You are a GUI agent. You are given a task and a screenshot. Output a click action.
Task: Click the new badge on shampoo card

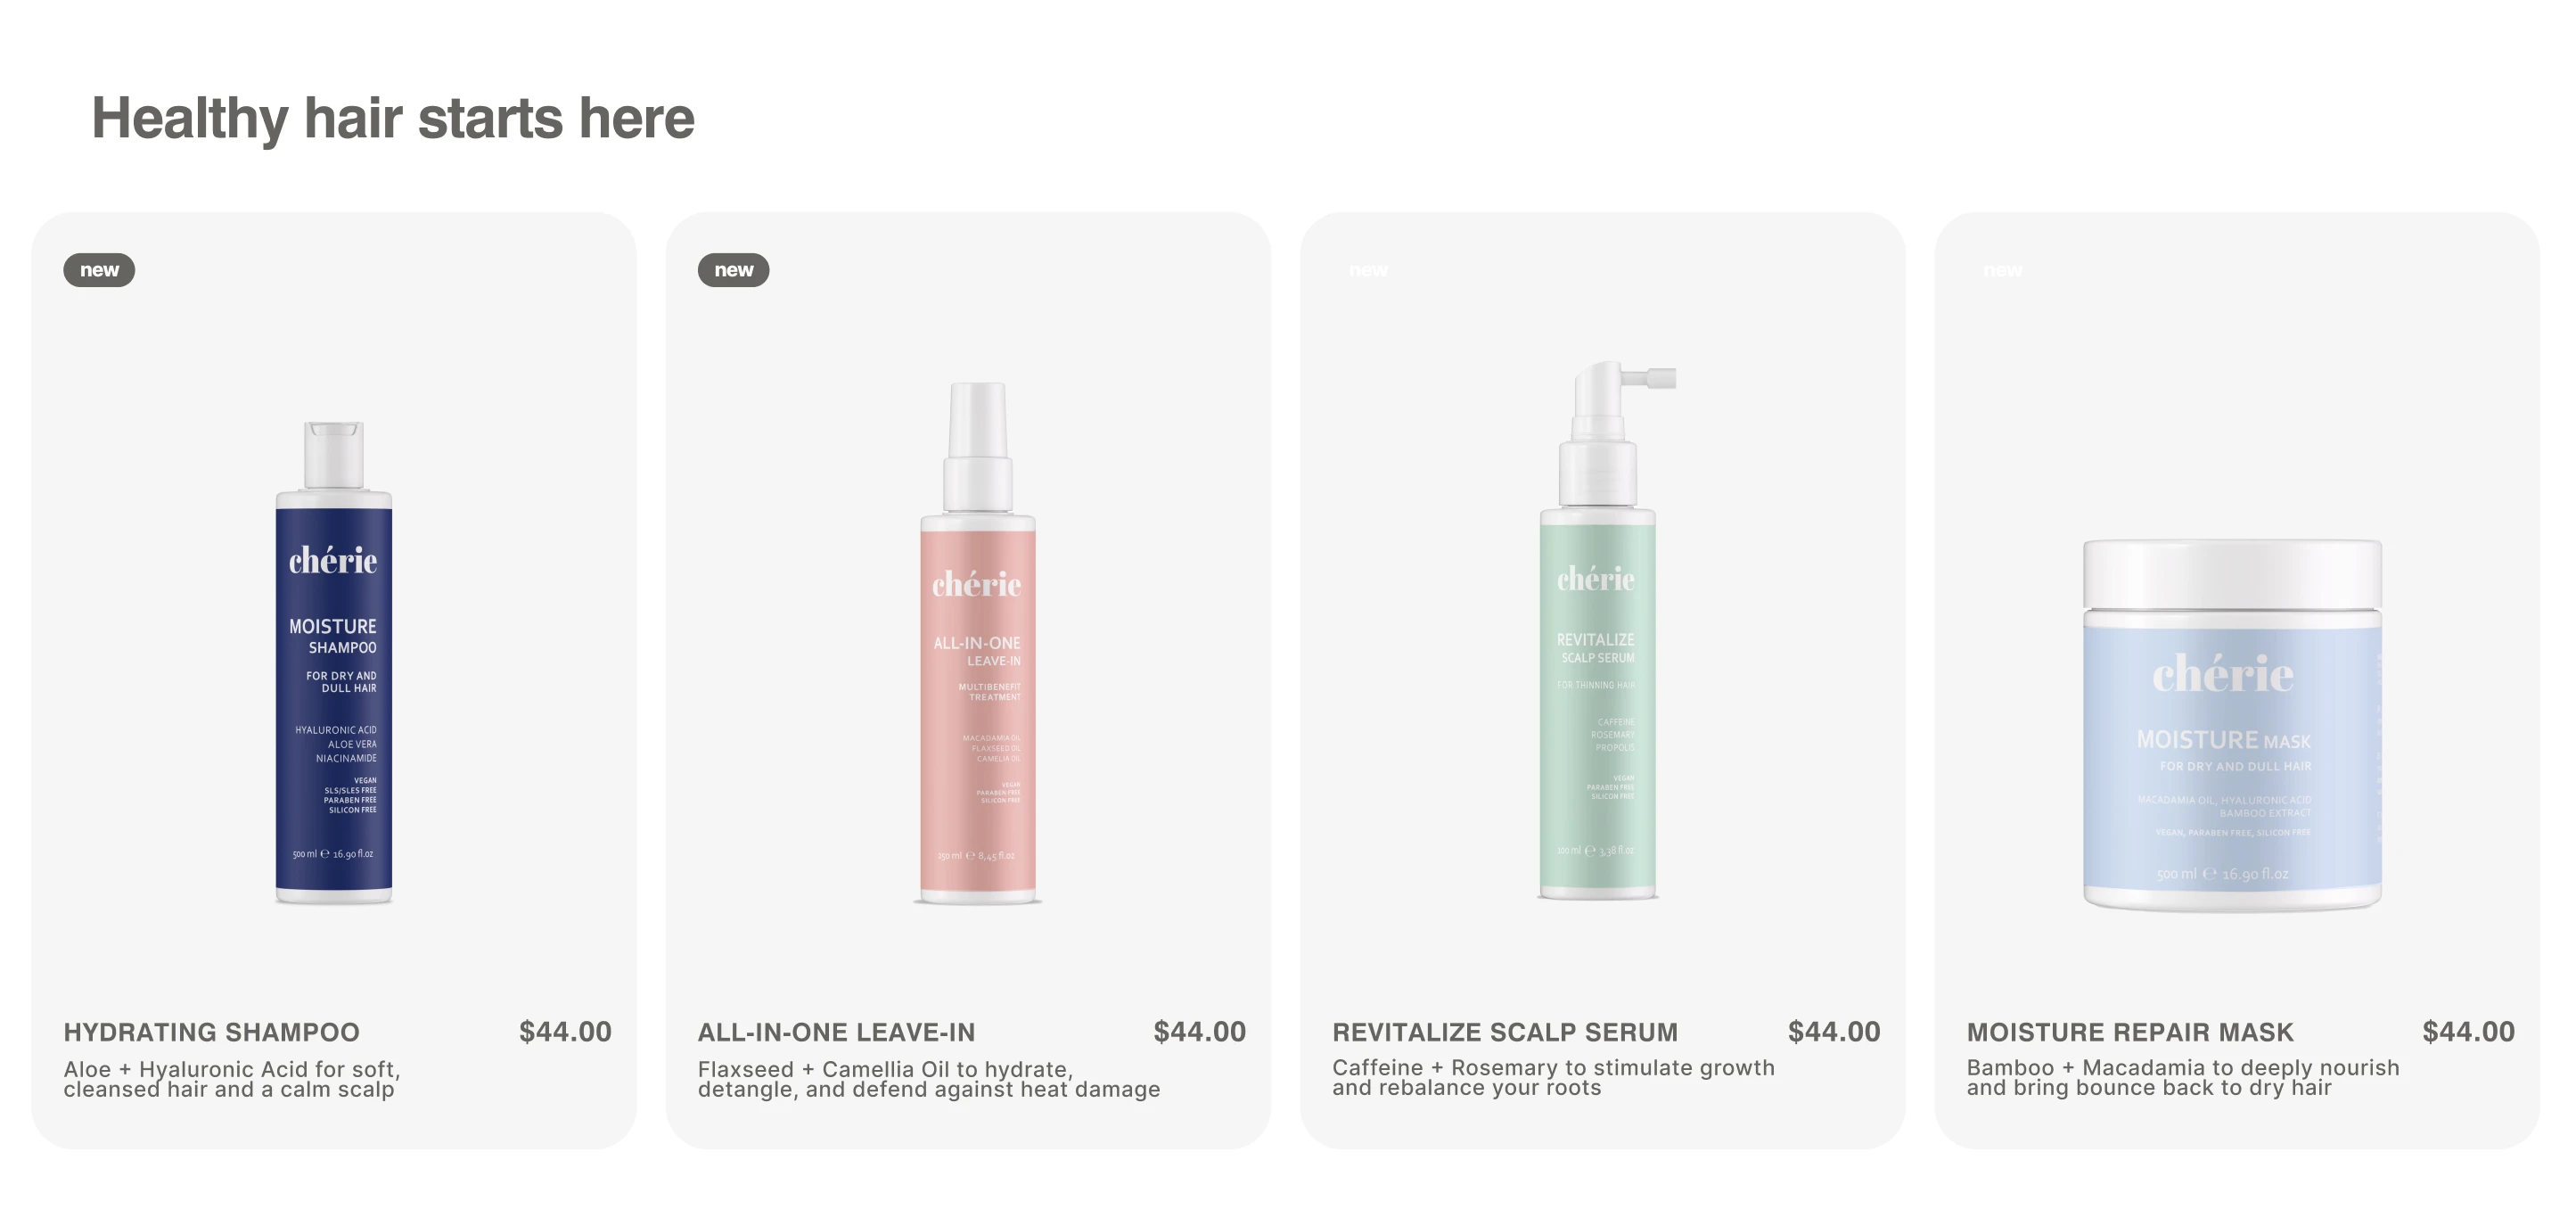pyautogui.click(x=99, y=270)
